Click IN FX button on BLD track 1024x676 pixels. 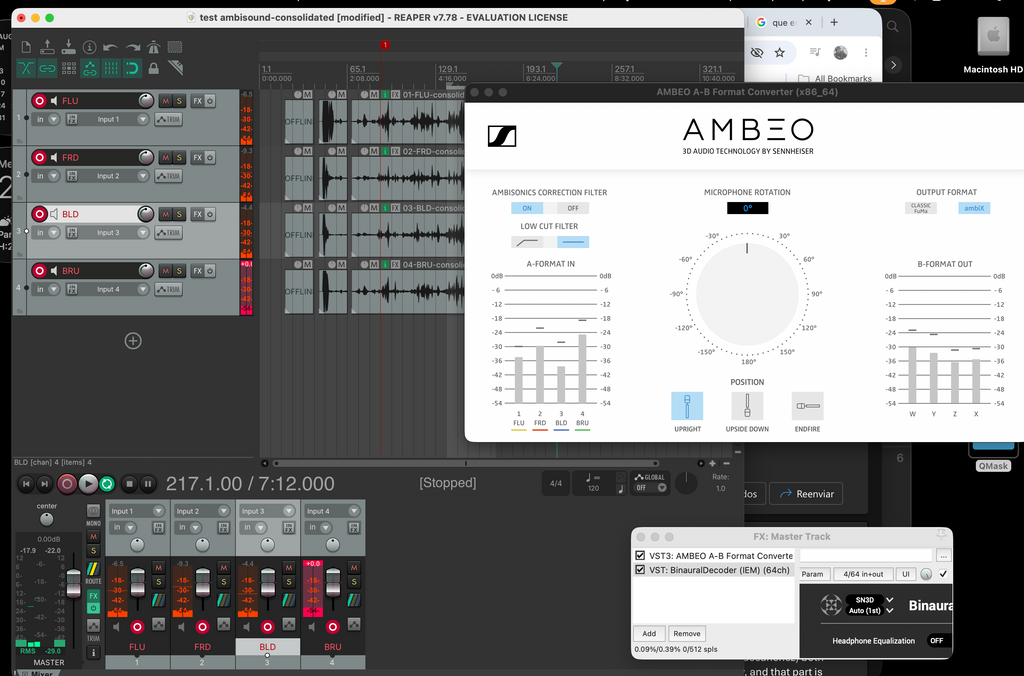[72, 233]
